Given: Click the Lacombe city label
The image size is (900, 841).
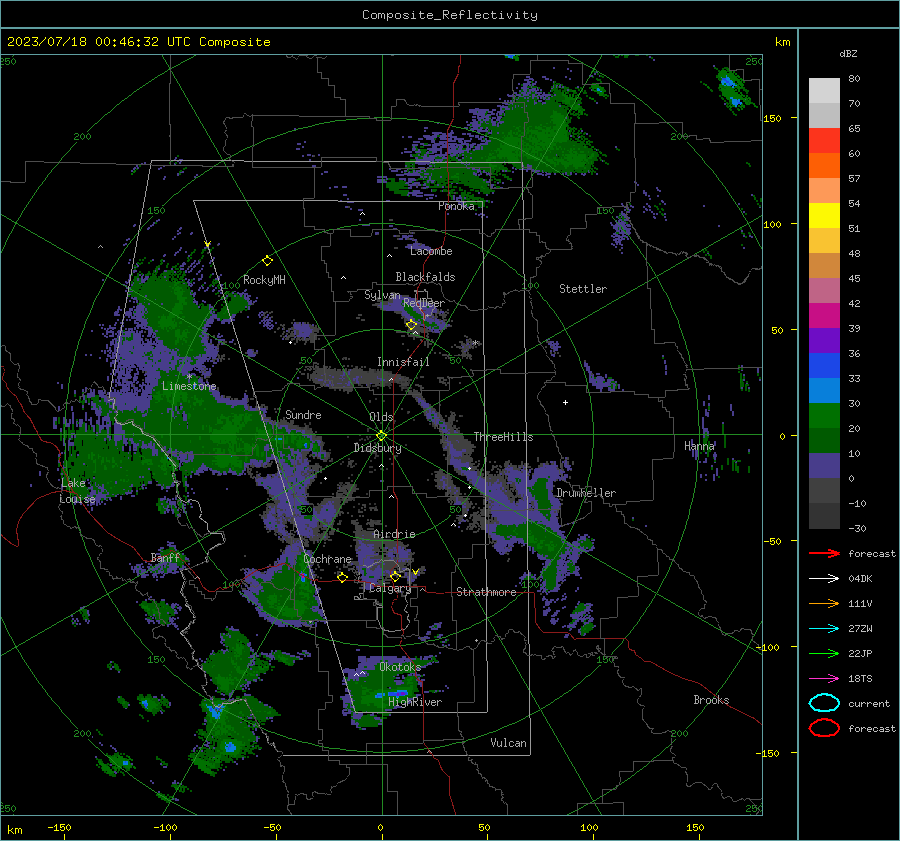Looking at the screenshot, I should (431, 251).
